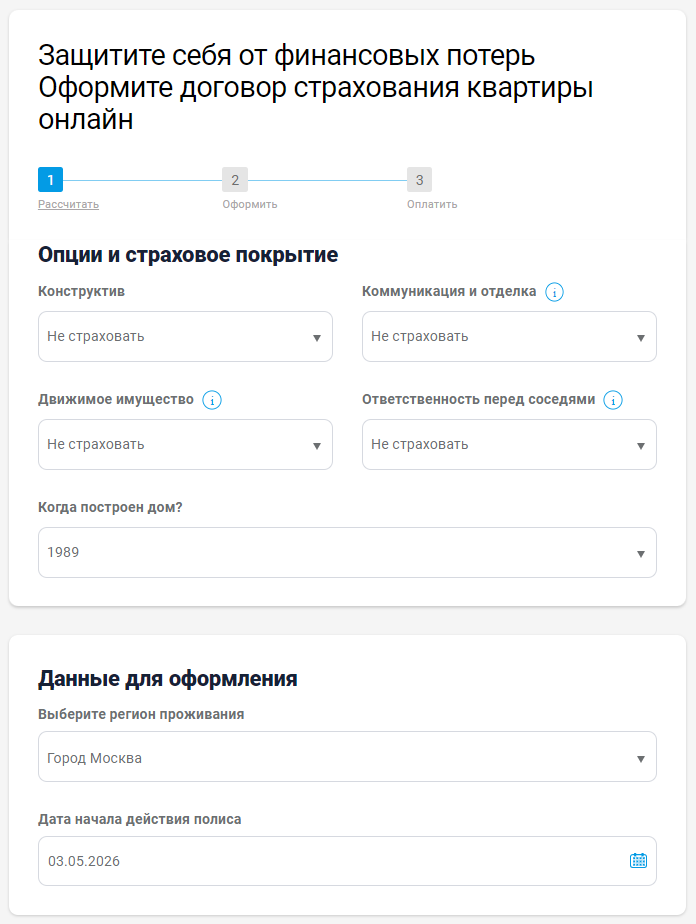Screen dimensions: 696x924
Task: Click info icon next to Движимое имущество
Action: 212,400
